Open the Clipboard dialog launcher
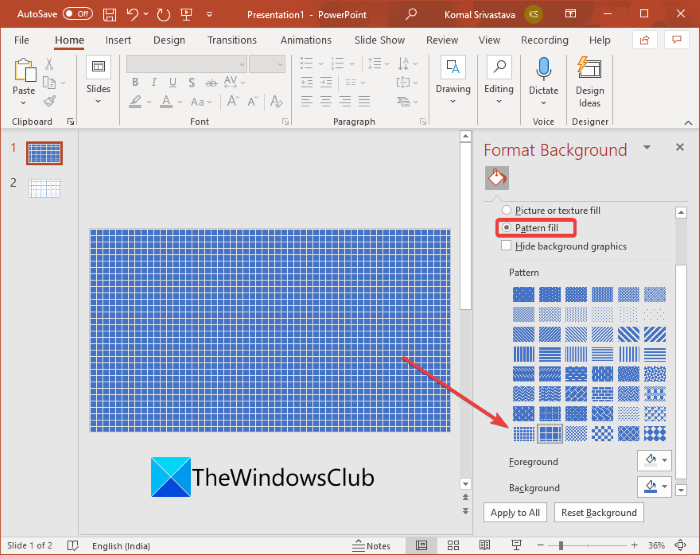Screen dimensions: 700x555 70,121
